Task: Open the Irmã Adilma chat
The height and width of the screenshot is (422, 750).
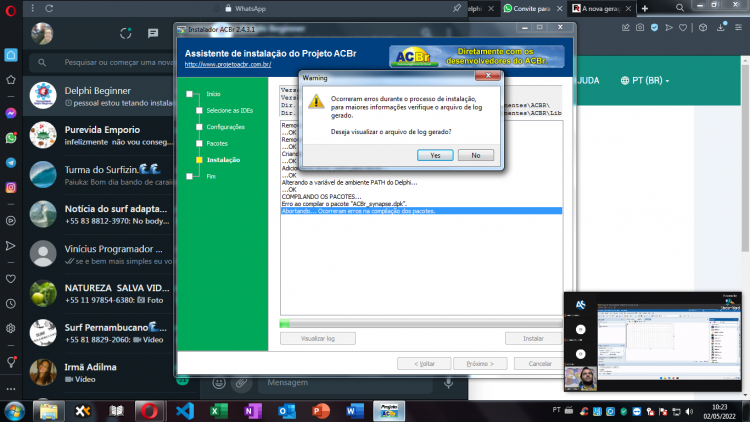Action: pyautogui.click(x=99, y=373)
